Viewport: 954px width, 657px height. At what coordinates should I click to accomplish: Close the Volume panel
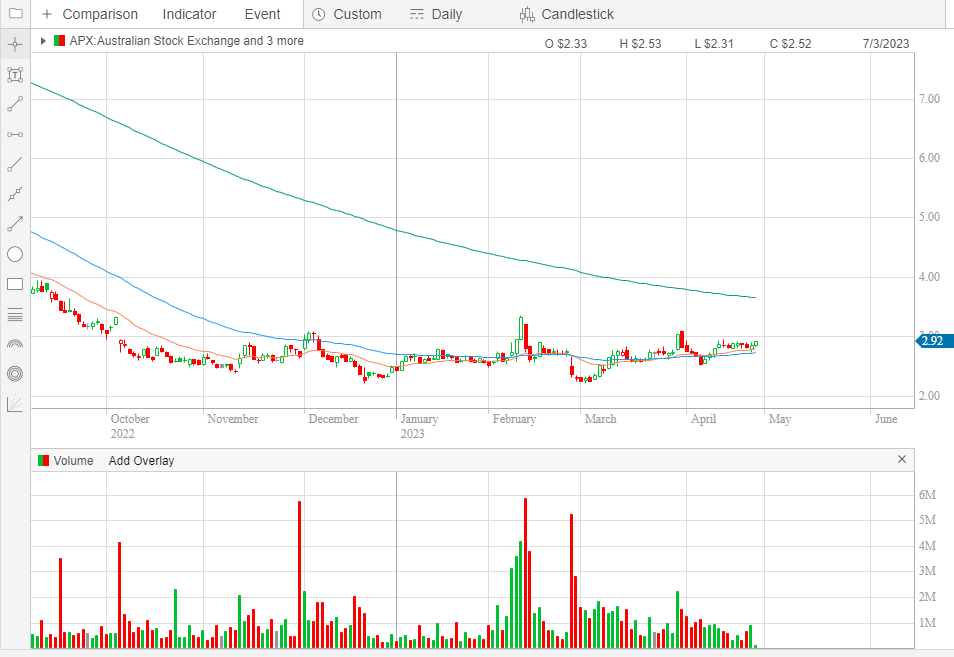point(902,459)
